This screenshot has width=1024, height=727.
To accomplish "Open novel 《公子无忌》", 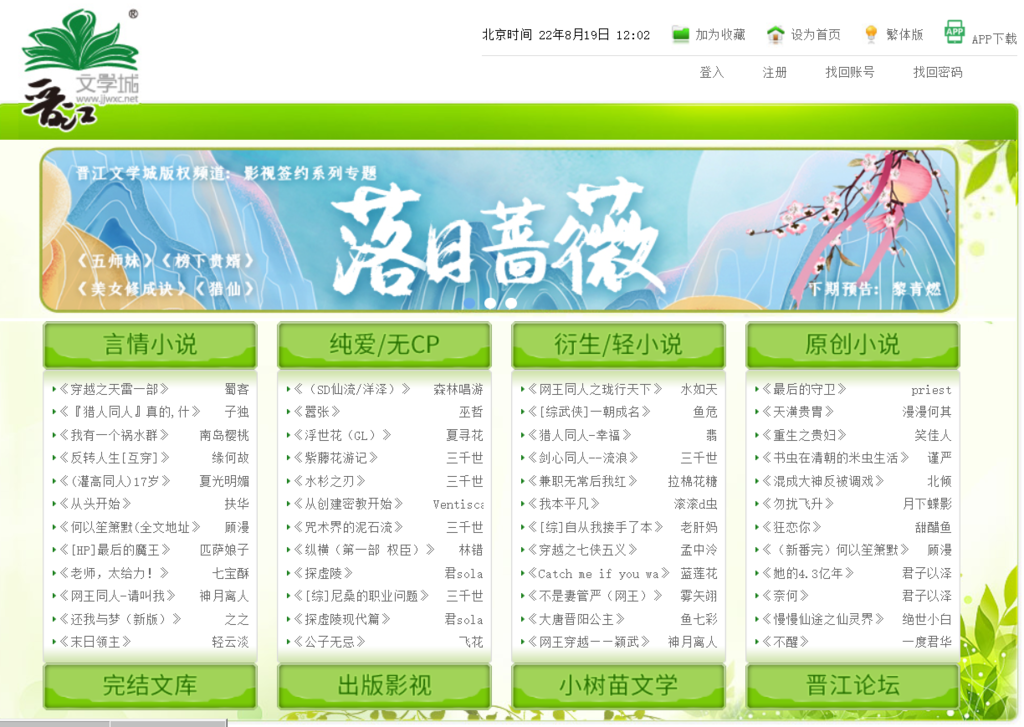I will click(330, 642).
